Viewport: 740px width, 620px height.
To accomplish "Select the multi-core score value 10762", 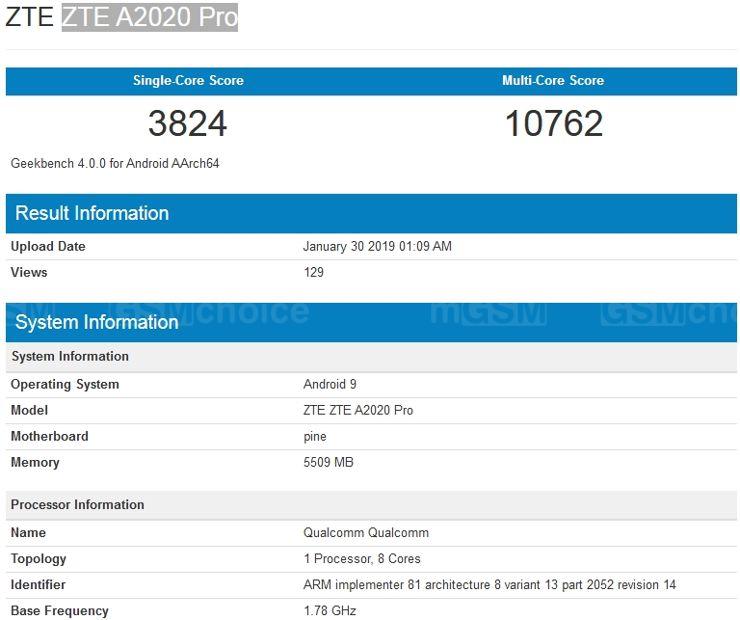I will tap(553, 124).
